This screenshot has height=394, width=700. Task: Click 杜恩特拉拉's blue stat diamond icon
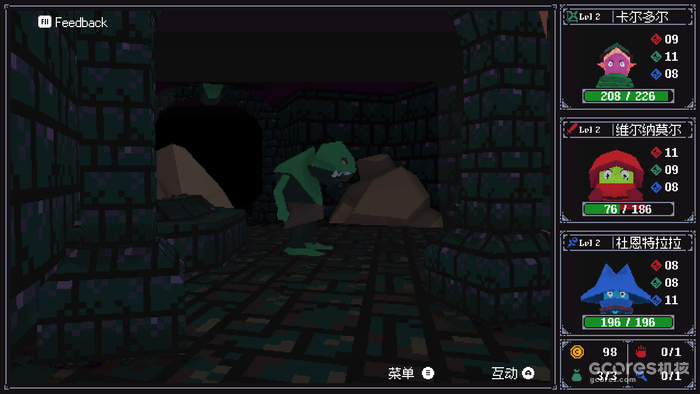[x=656, y=300]
